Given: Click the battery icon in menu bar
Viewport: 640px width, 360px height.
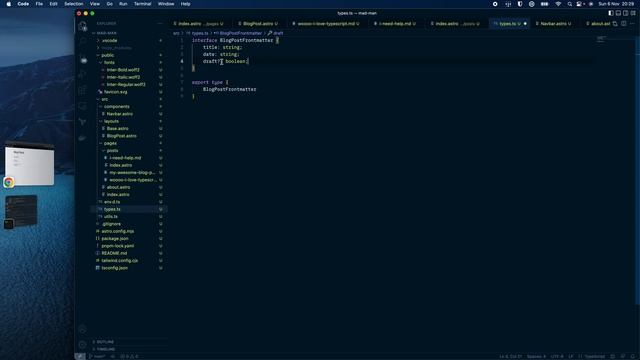Looking at the screenshot, I should (x=544, y=4).
